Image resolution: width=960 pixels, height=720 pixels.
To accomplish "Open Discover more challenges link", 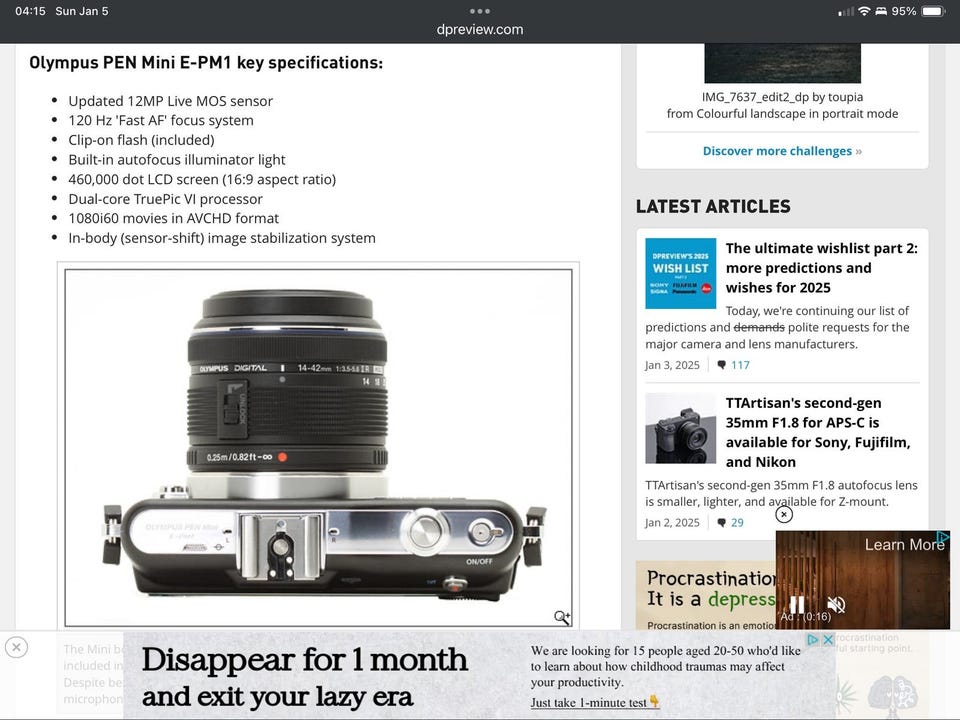I will (782, 151).
